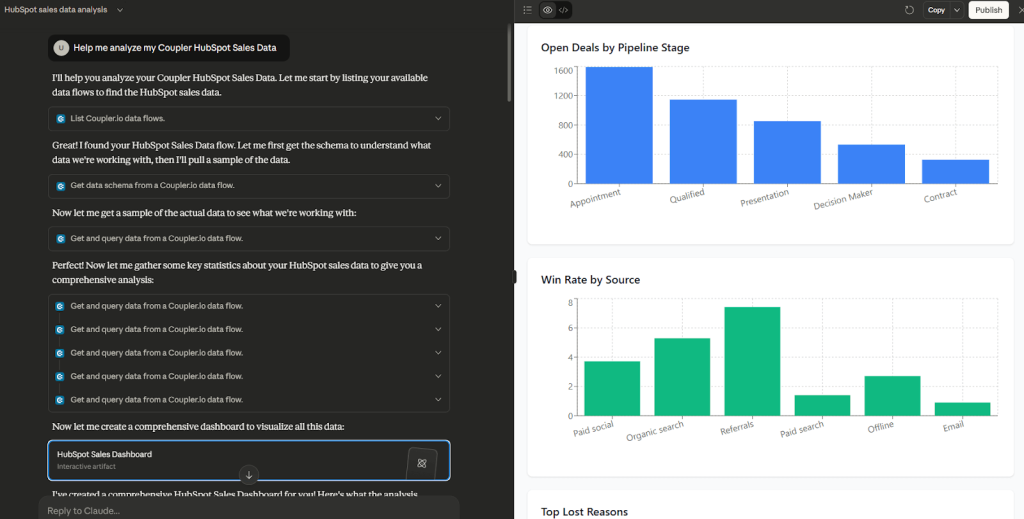Expand the Get data schema row chevron
The width and height of the screenshot is (1024, 519).
tap(438, 185)
